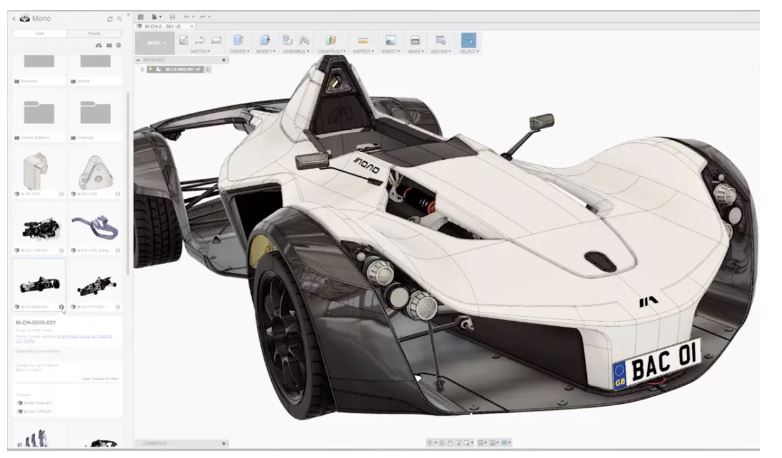Click the MAKE 3D print icon
The height and width of the screenshot is (458, 782).
(415, 40)
